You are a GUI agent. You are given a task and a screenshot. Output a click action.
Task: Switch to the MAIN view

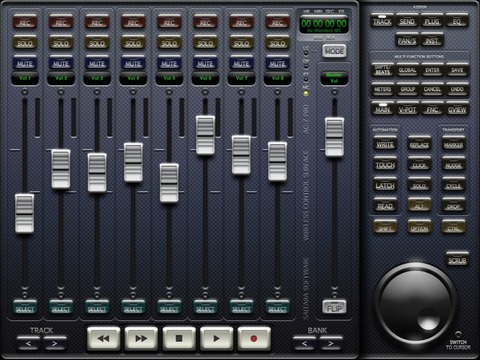[x=382, y=109]
